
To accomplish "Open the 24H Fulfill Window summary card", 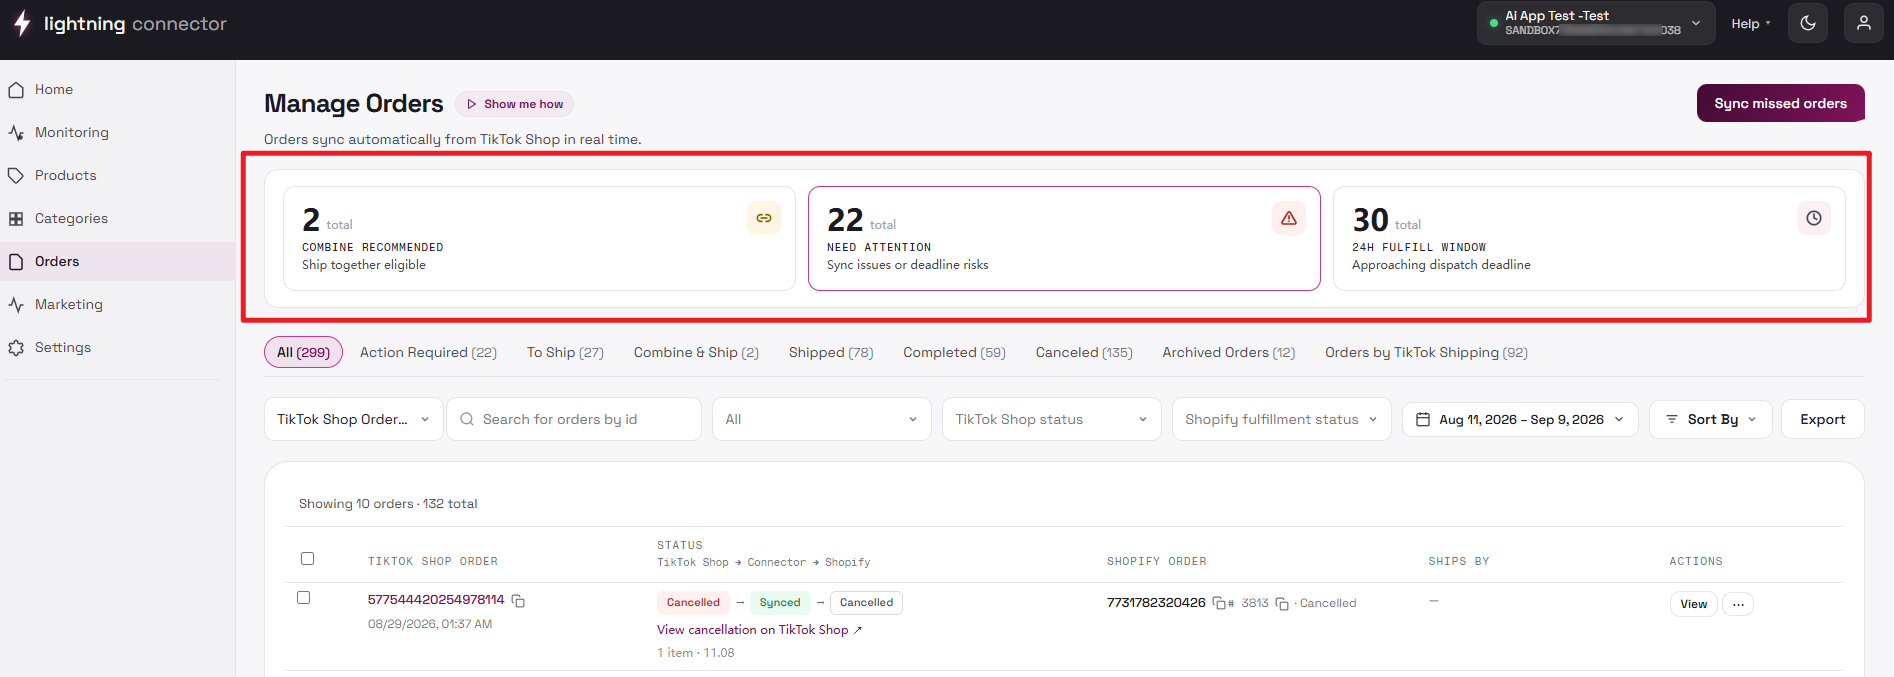I will click(1589, 238).
